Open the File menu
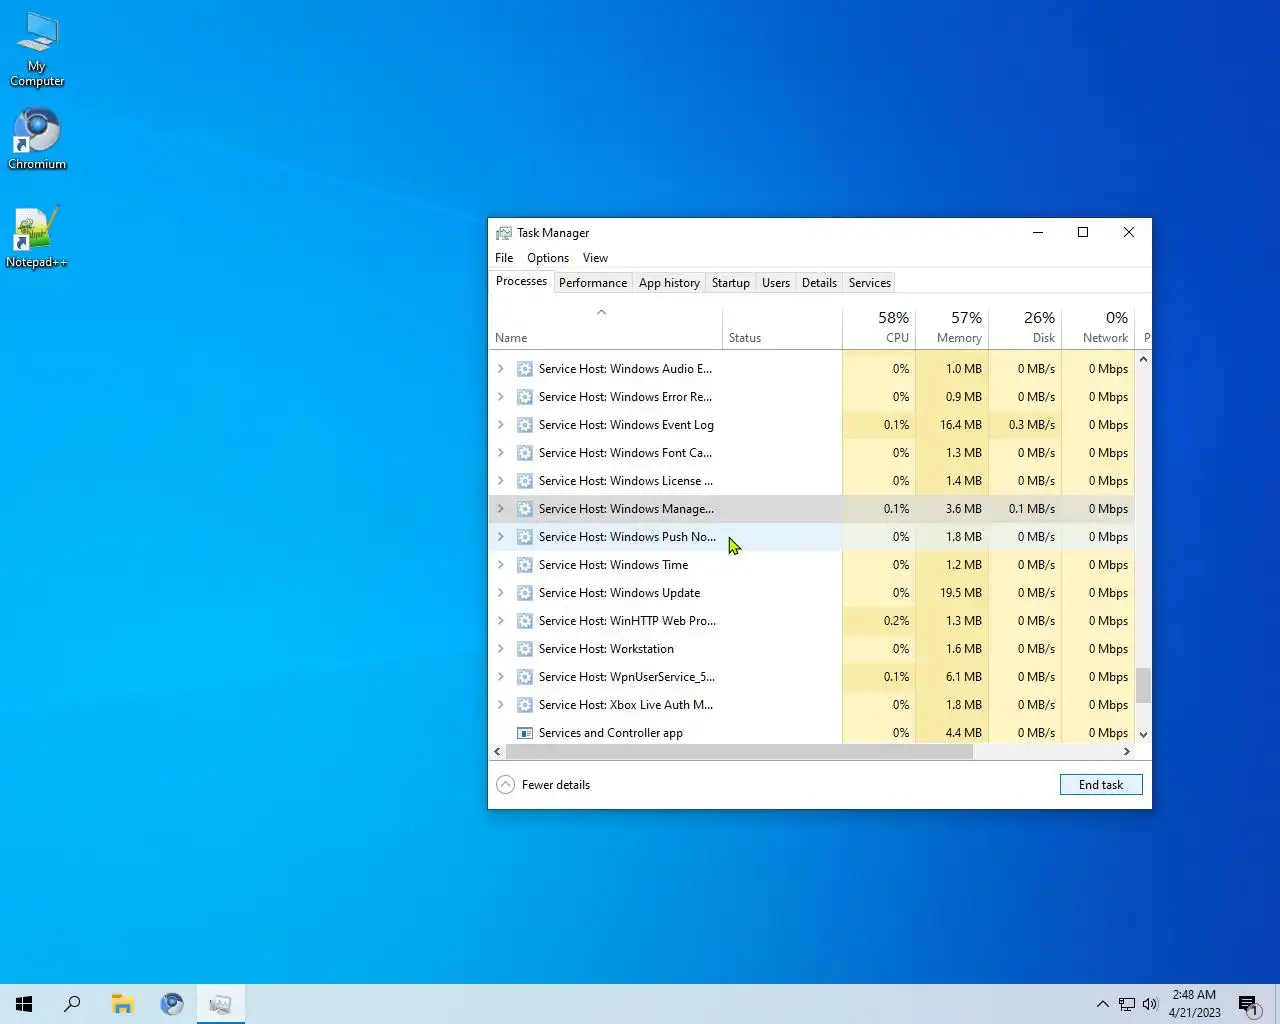The image size is (1280, 1024). (x=504, y=258)
